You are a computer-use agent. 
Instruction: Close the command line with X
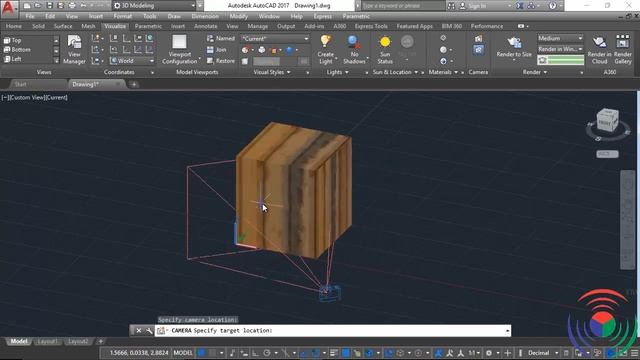pyautogui.click(x=138, y=331)
